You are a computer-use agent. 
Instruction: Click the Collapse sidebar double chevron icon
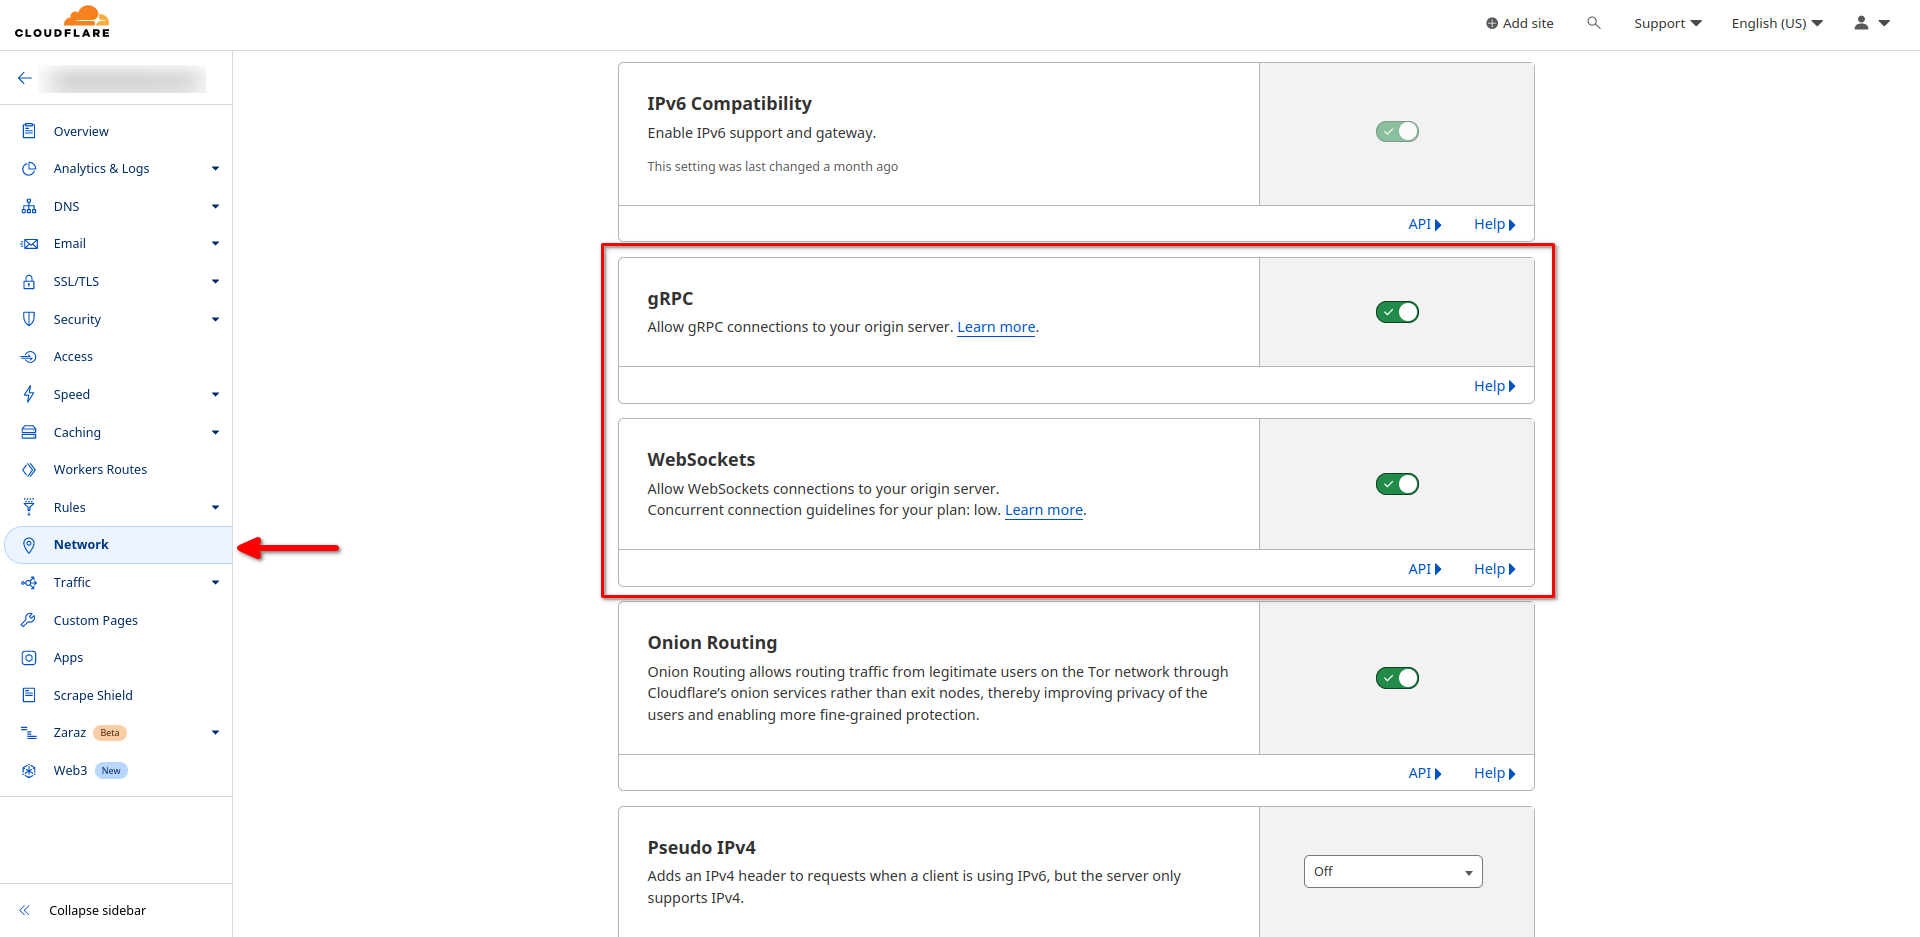pos(25,911)
